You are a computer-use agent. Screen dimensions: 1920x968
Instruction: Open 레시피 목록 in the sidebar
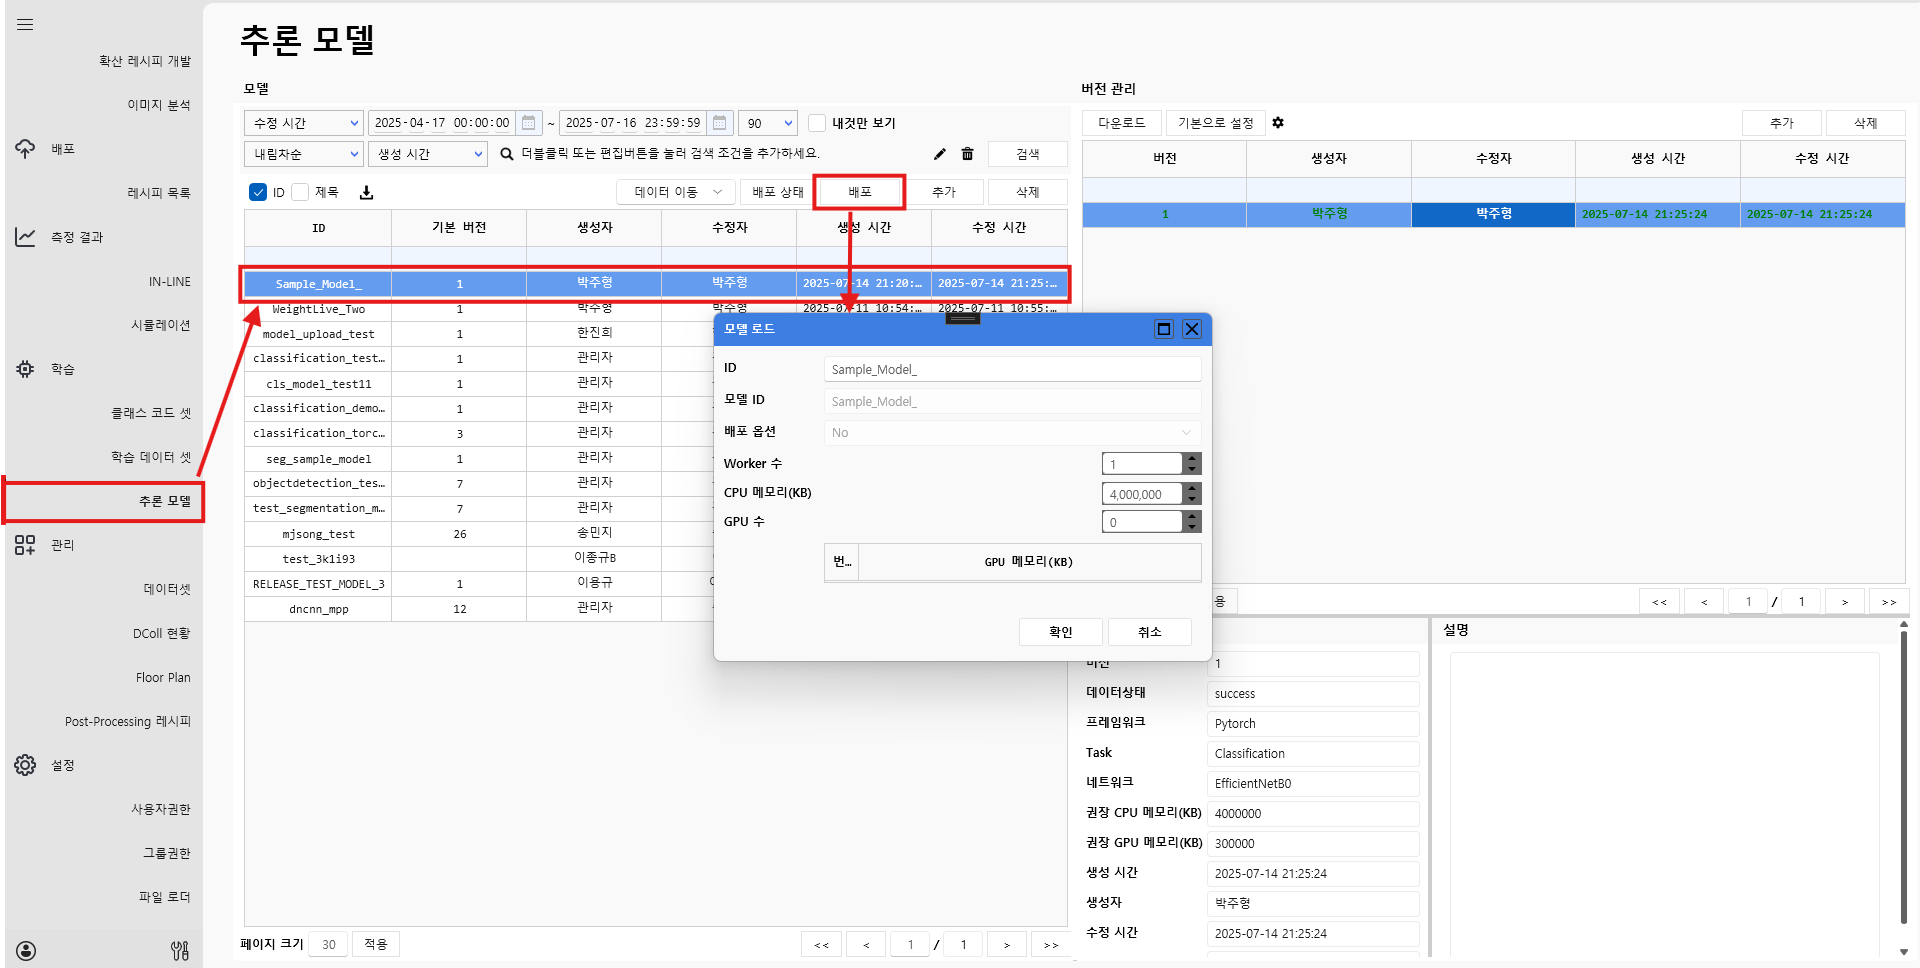coord(158,193)
